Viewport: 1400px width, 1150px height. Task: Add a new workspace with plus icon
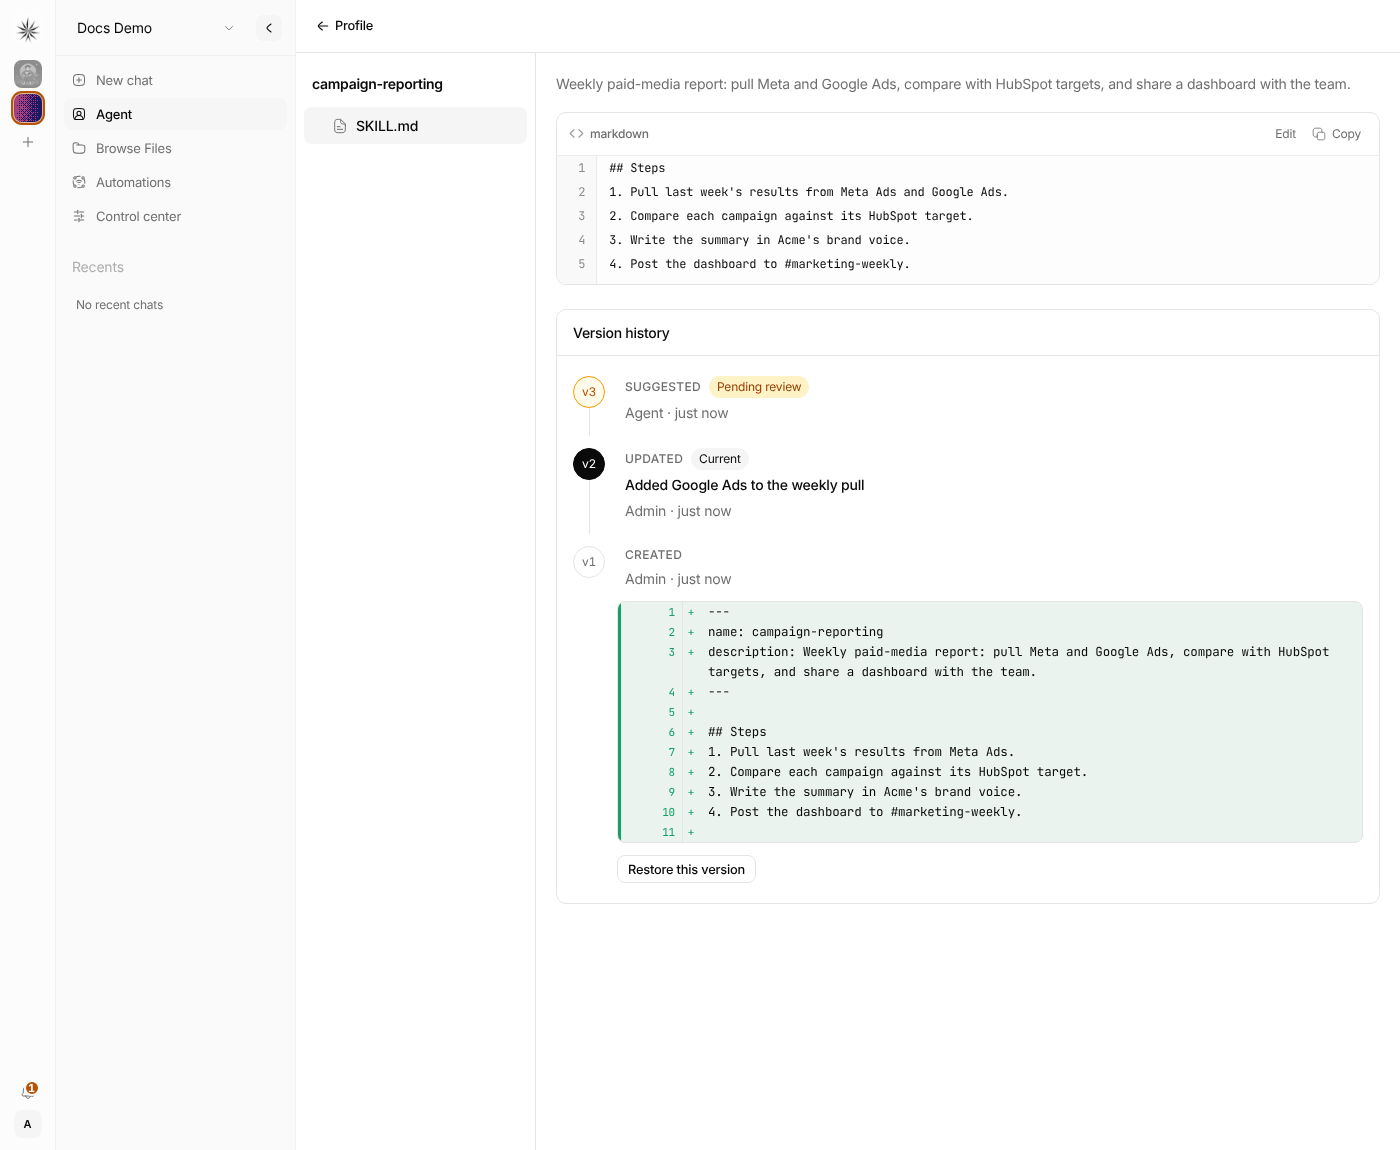[28, 142]
